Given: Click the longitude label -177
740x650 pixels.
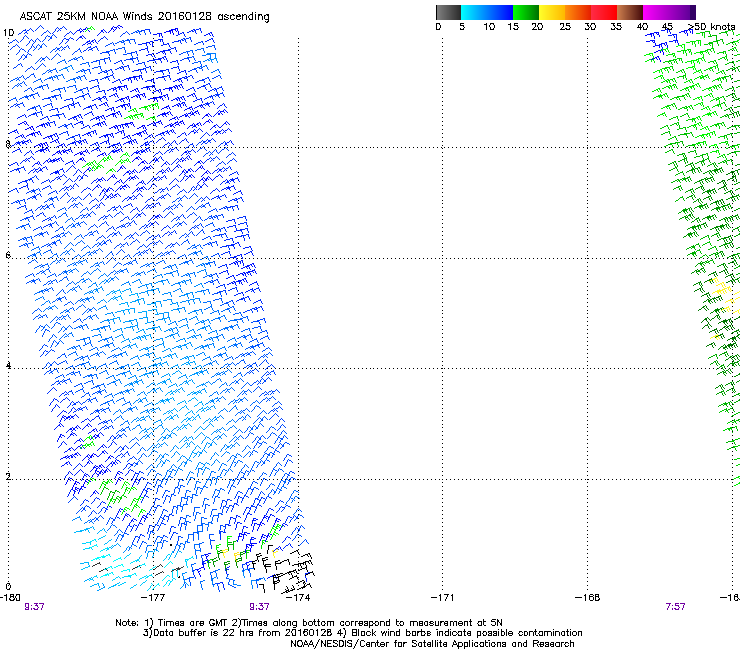Looking at the screenshot, I should coord(153,598).
